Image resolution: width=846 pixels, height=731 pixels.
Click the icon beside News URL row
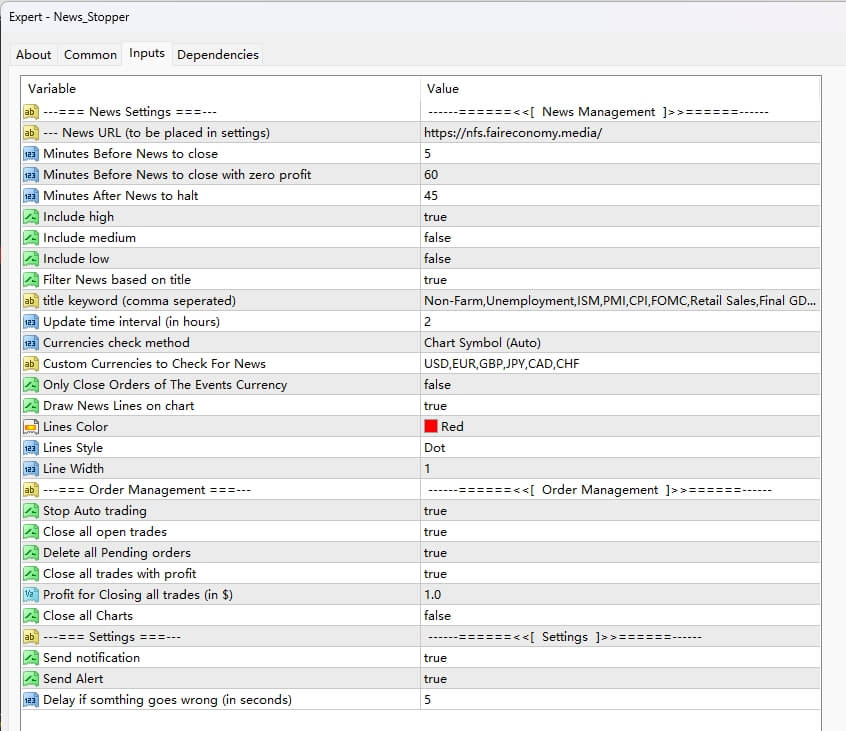point(30,133)
